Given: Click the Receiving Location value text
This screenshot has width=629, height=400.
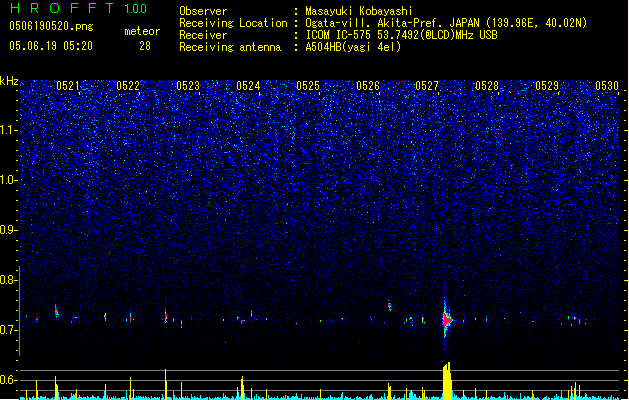Looking at the screenshot, I should [x=446, y=23].
